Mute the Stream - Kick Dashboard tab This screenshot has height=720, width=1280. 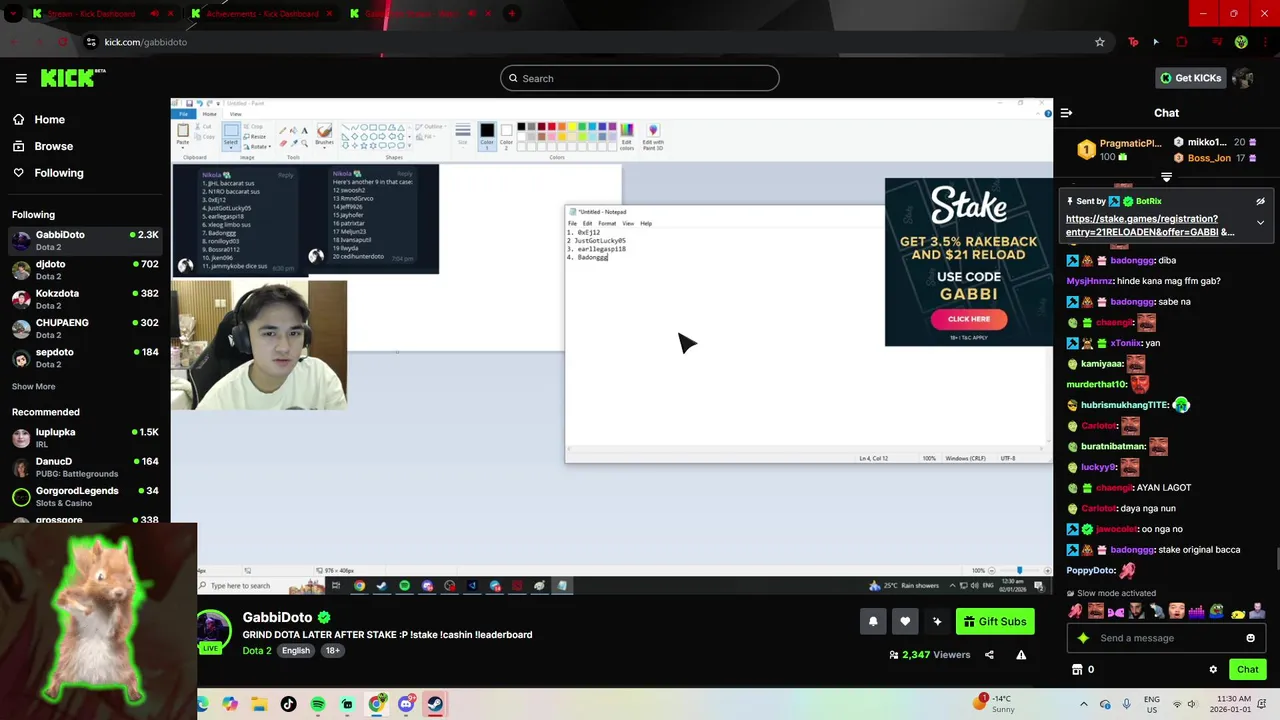[154, 14]
